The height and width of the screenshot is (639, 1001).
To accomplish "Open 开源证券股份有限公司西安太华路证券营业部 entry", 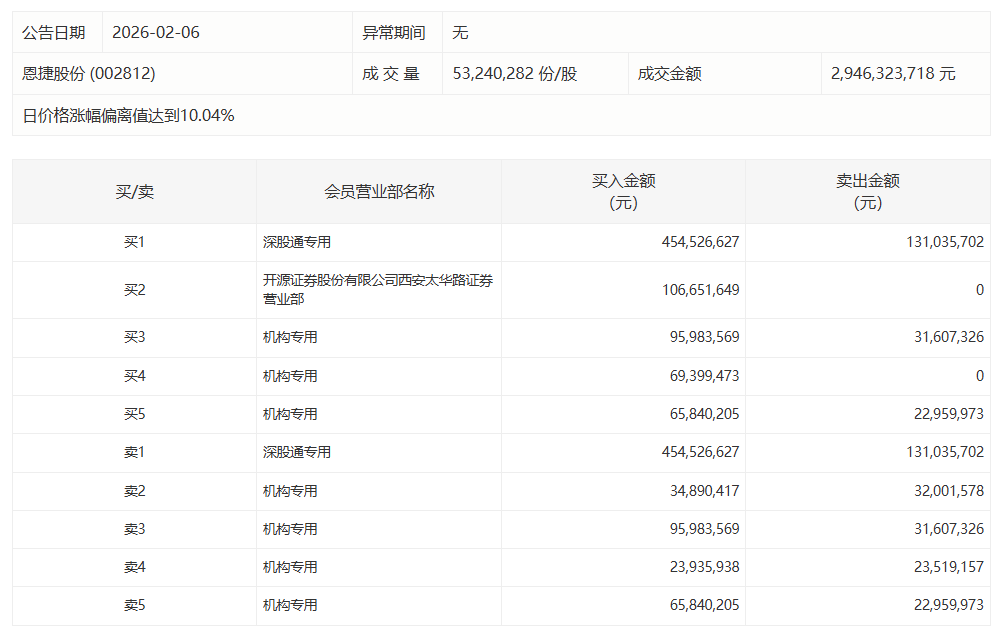I will 378,290.
